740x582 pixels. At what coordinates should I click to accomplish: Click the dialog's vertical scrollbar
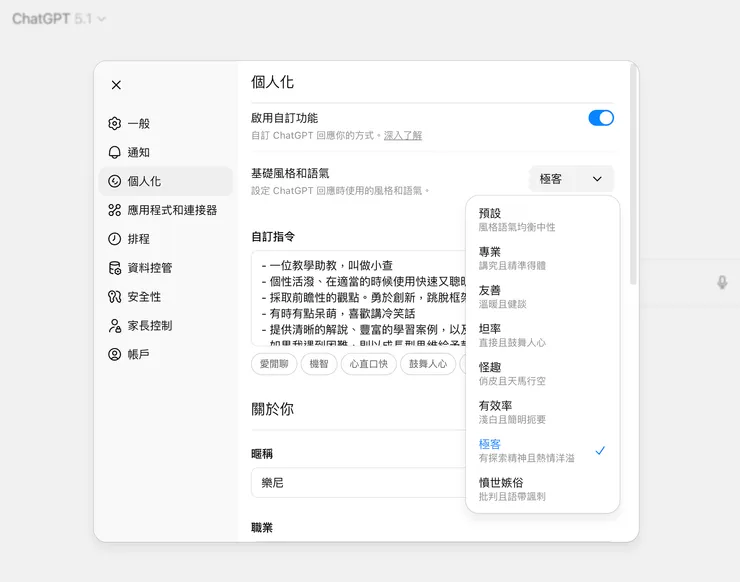pos(633,175)
